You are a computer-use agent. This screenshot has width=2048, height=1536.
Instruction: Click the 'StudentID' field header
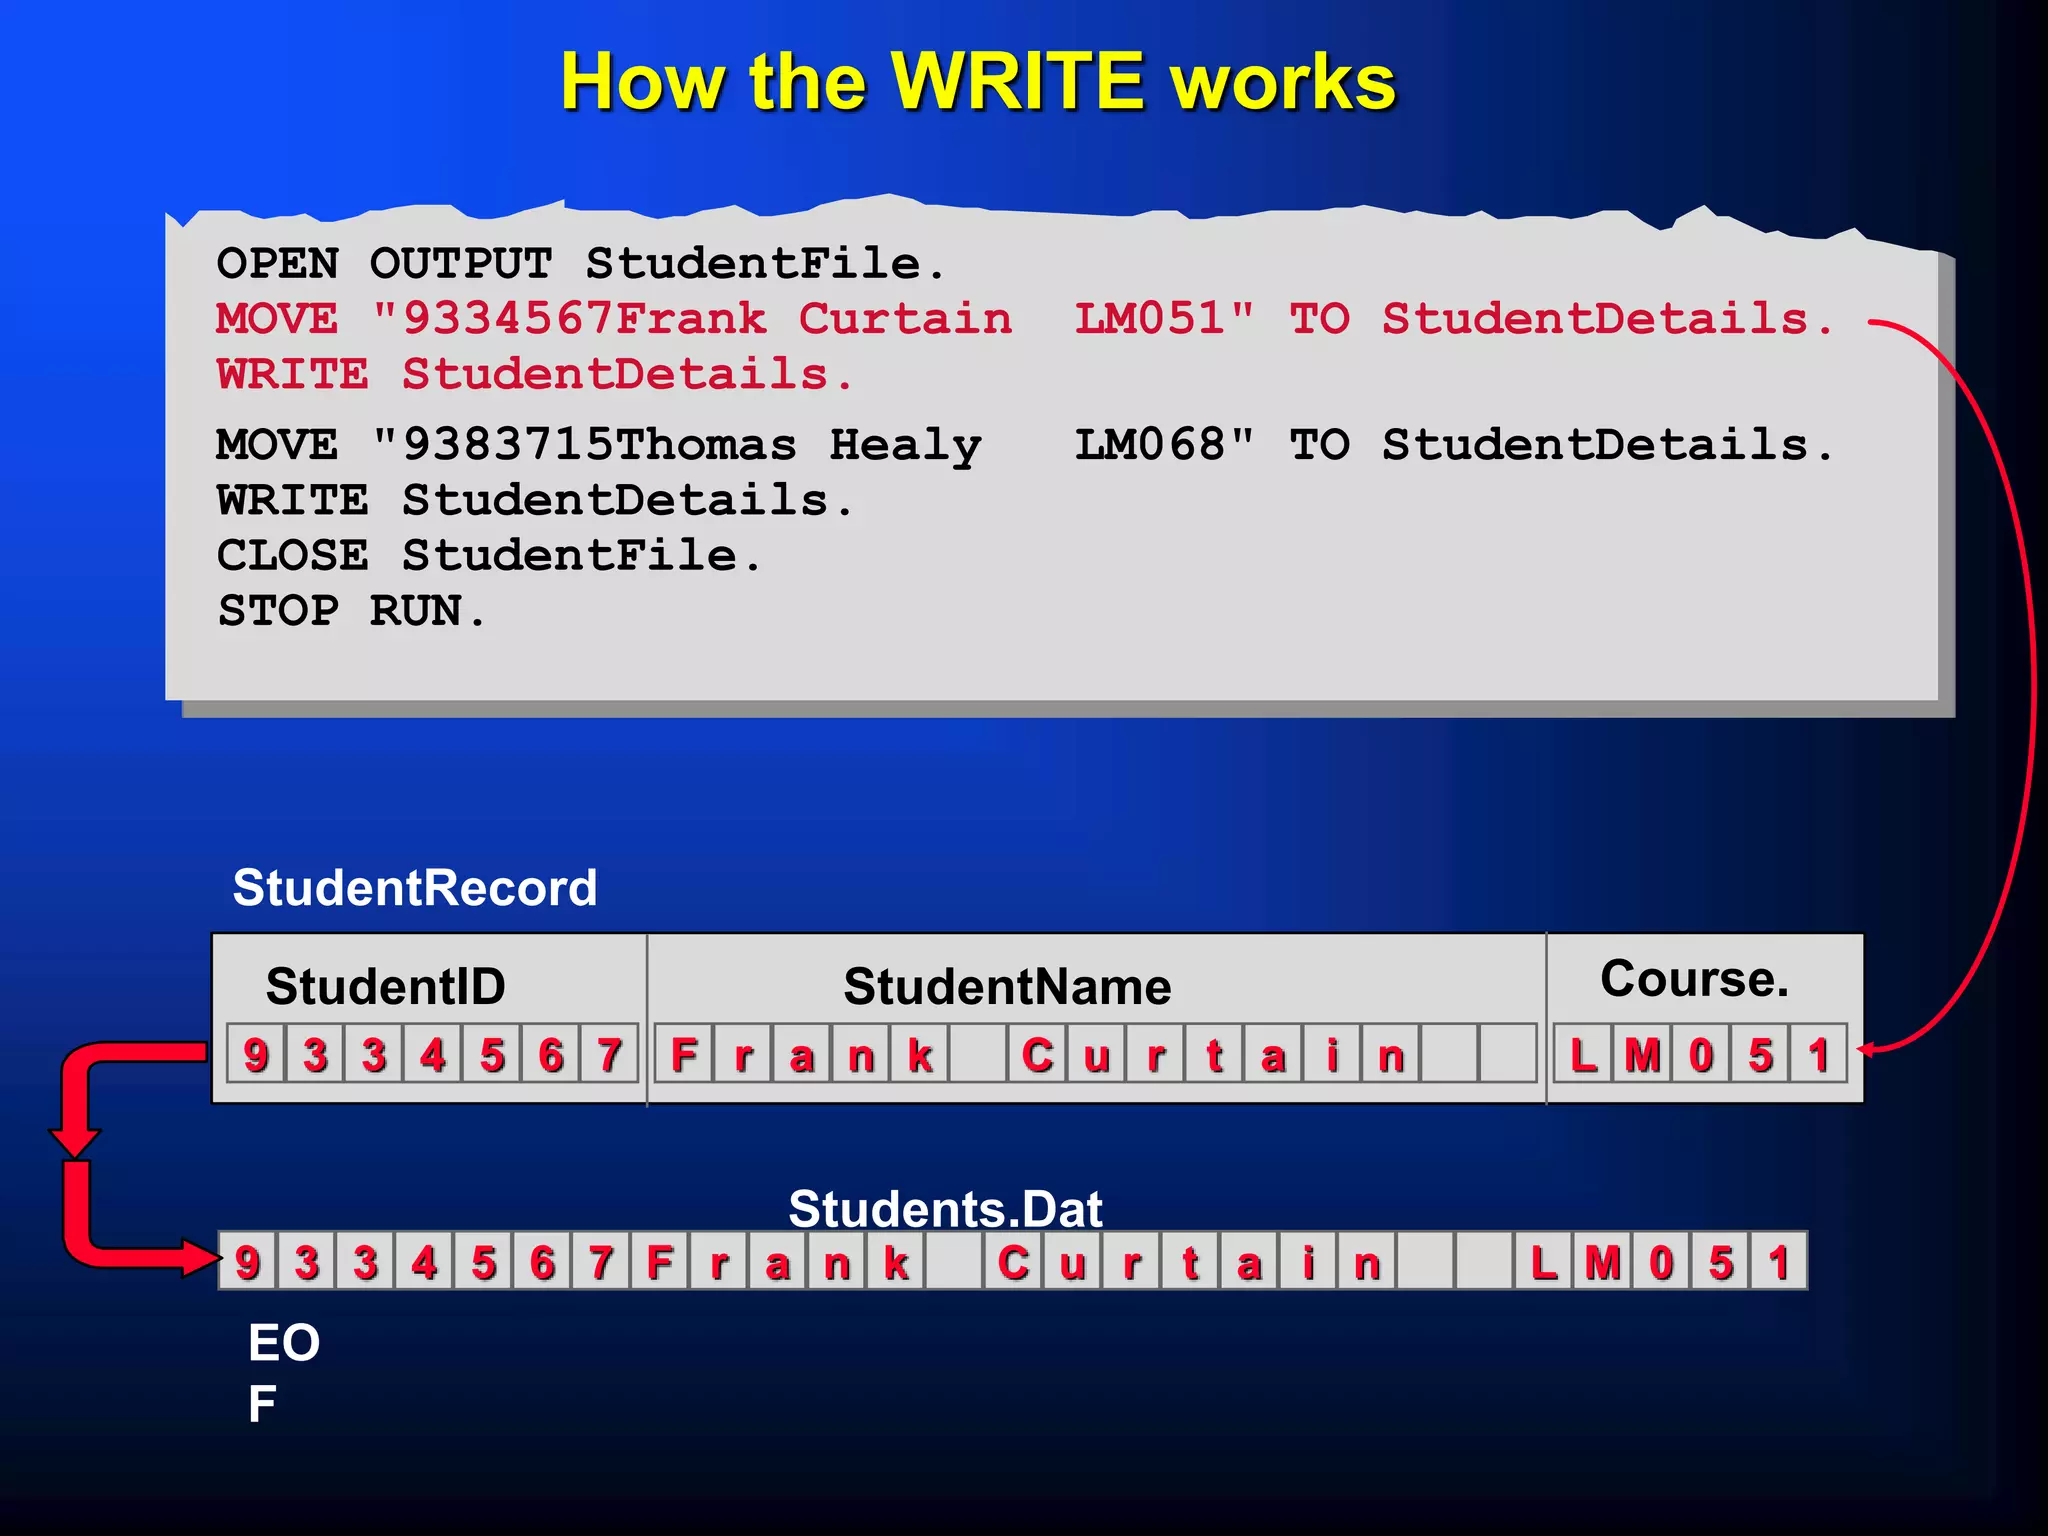tap(386, 986)
